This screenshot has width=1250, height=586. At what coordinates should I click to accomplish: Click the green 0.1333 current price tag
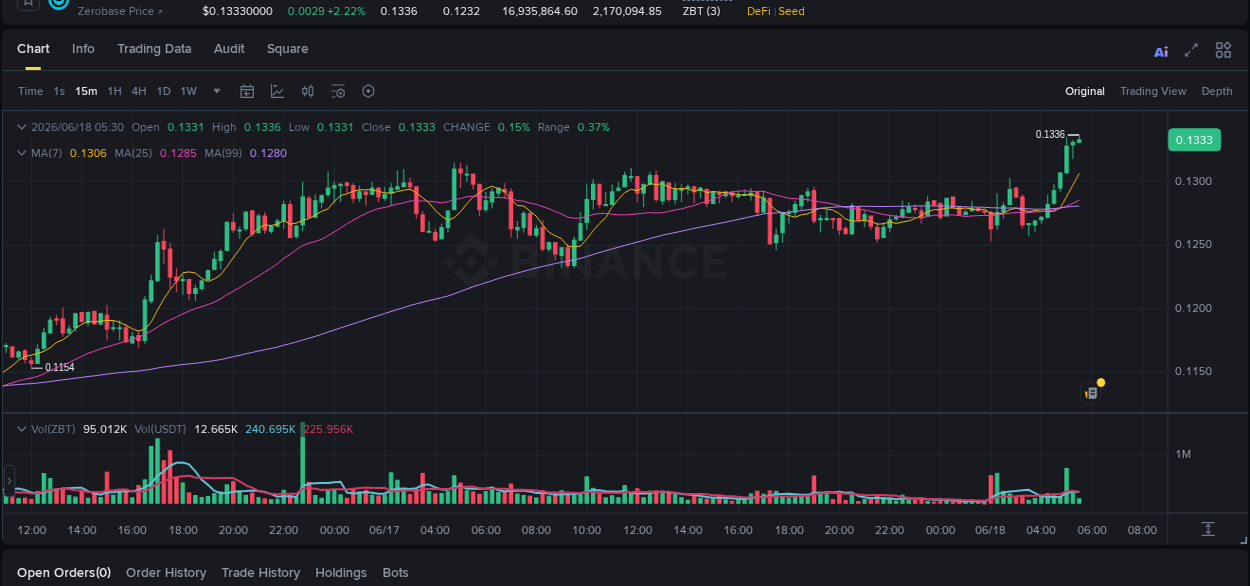pyautogui.click(x=1194, y=140)
